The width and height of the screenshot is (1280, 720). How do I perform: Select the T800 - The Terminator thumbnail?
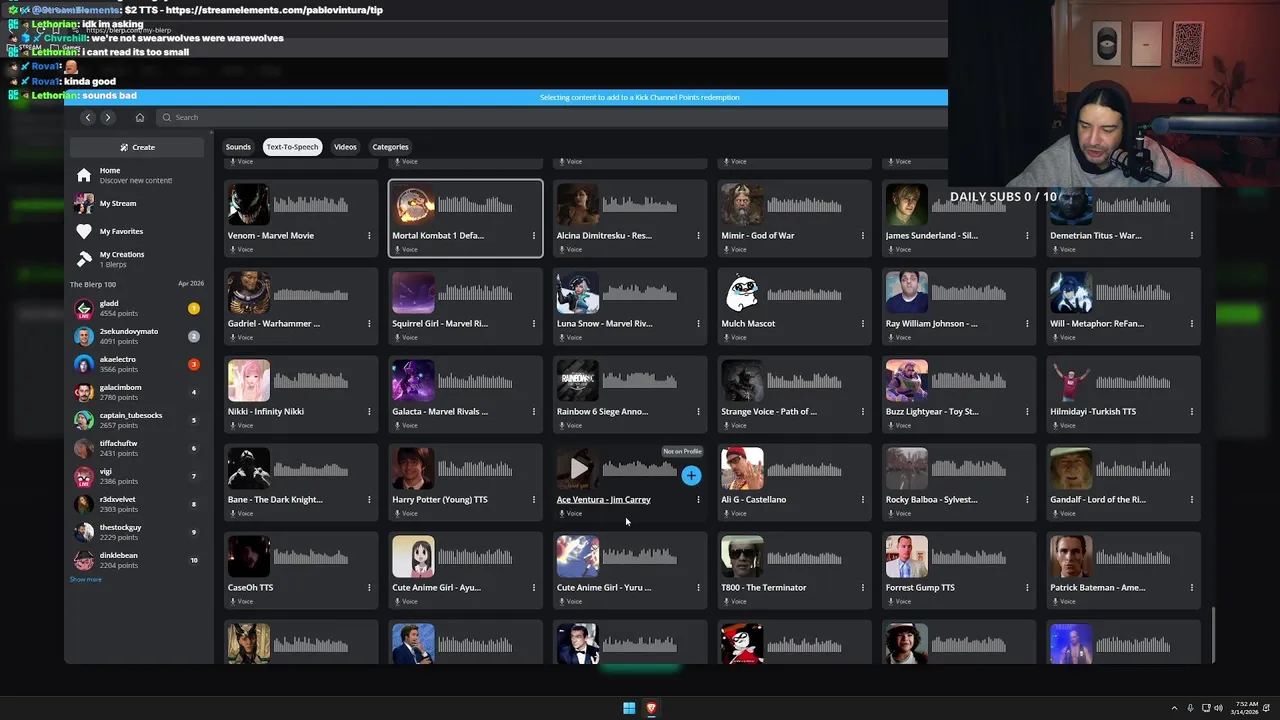[x=742, y=557]
